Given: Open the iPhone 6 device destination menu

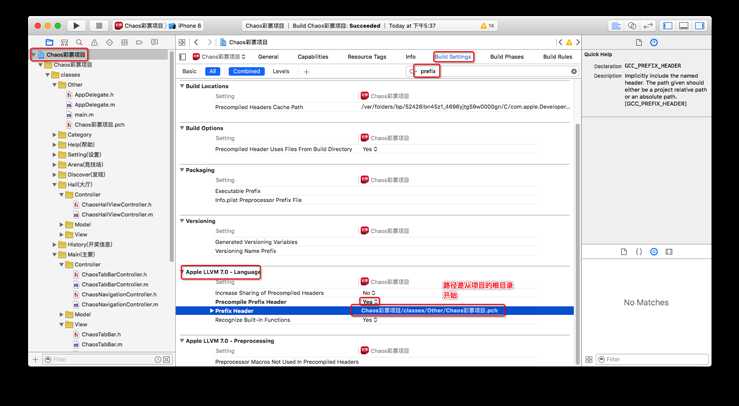Looking at the screenshot, I should click(x=185, y=26).
